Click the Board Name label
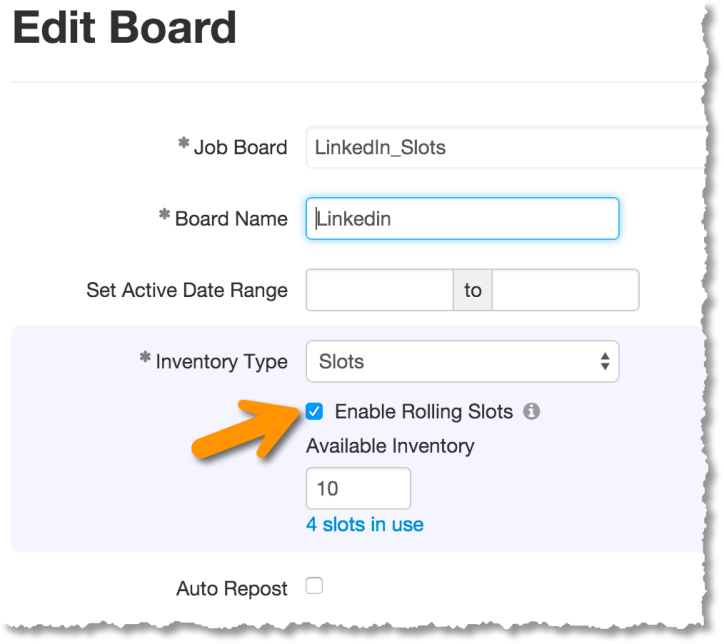 pyautogui.click(x=231, y=218)
